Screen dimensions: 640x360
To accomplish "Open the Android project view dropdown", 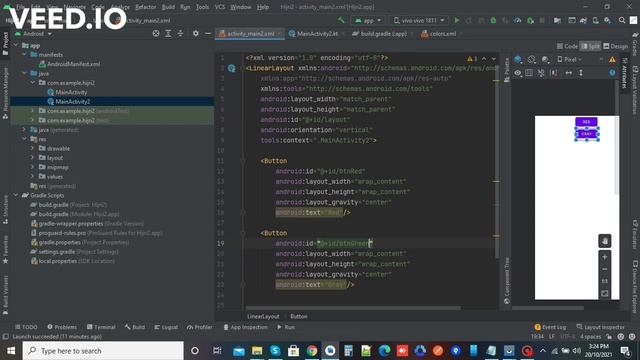I will click(33, 33).
